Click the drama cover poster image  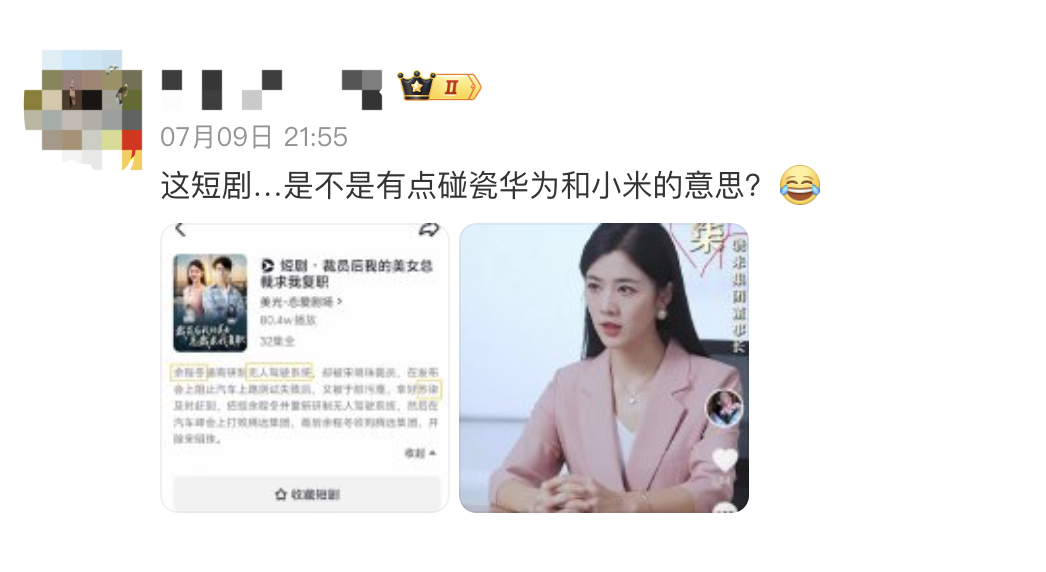pos(210,302)
